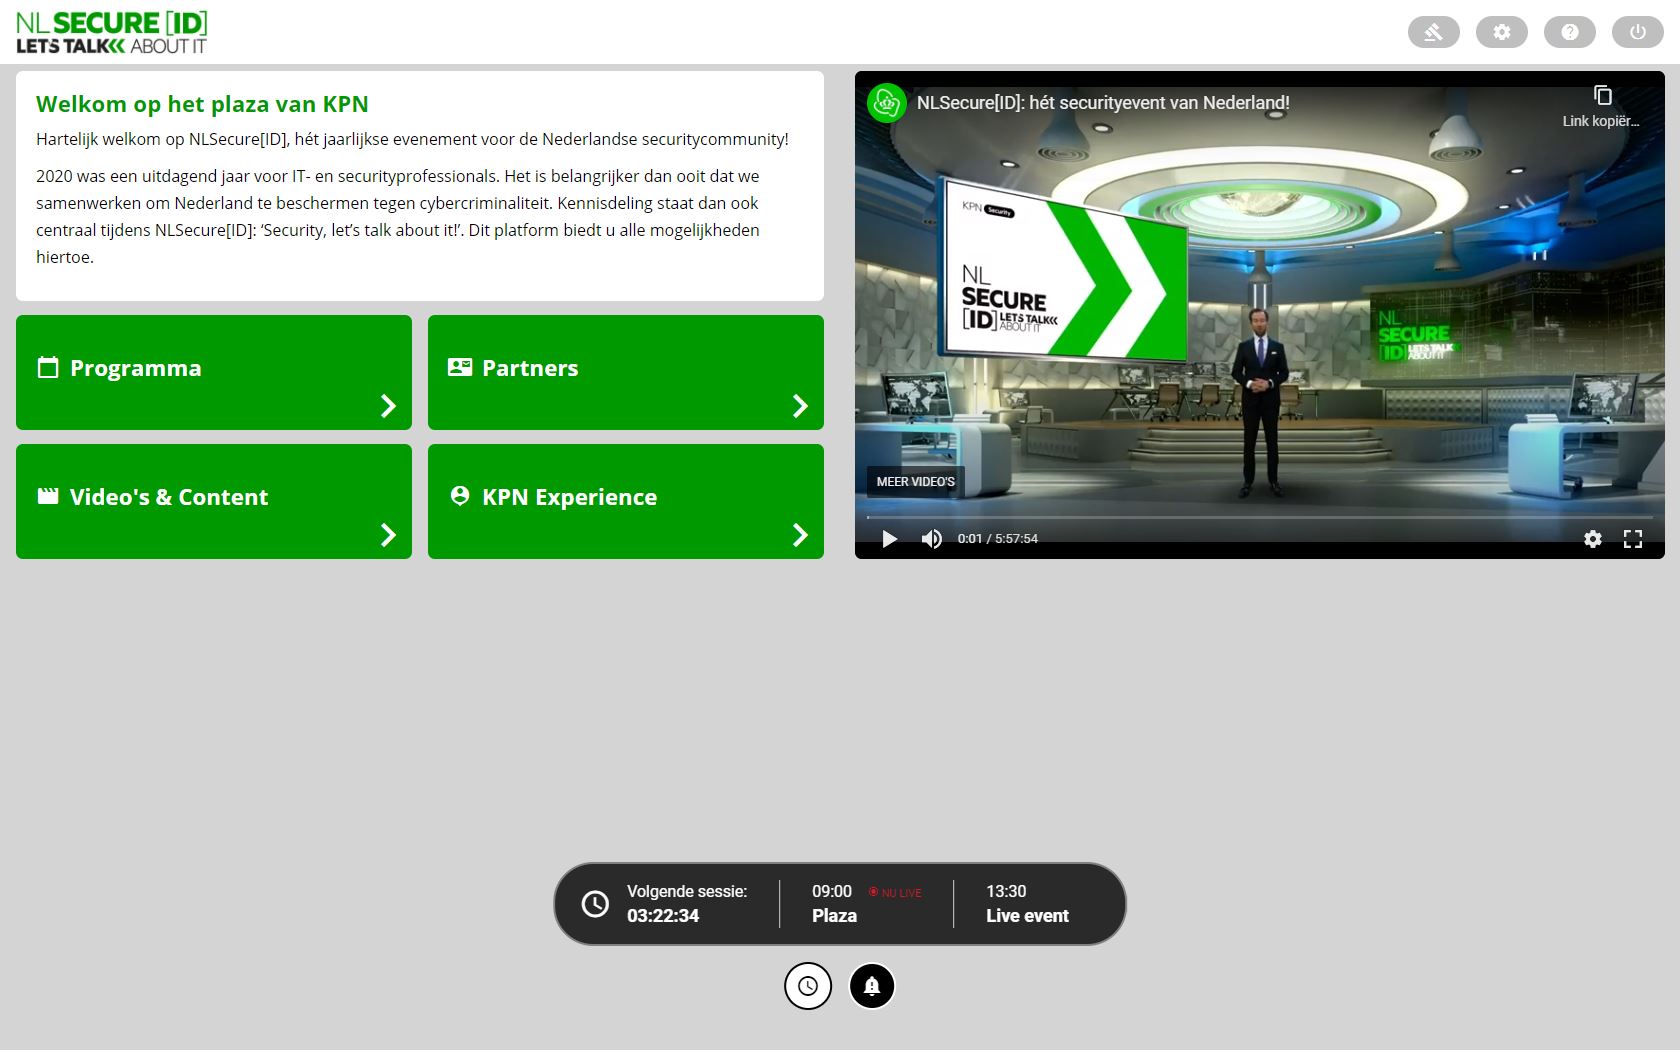Click the clapperboard icon on Video's & Content
The height and width of the screenshot is (1050, 1680).
[x=48, y=496]
